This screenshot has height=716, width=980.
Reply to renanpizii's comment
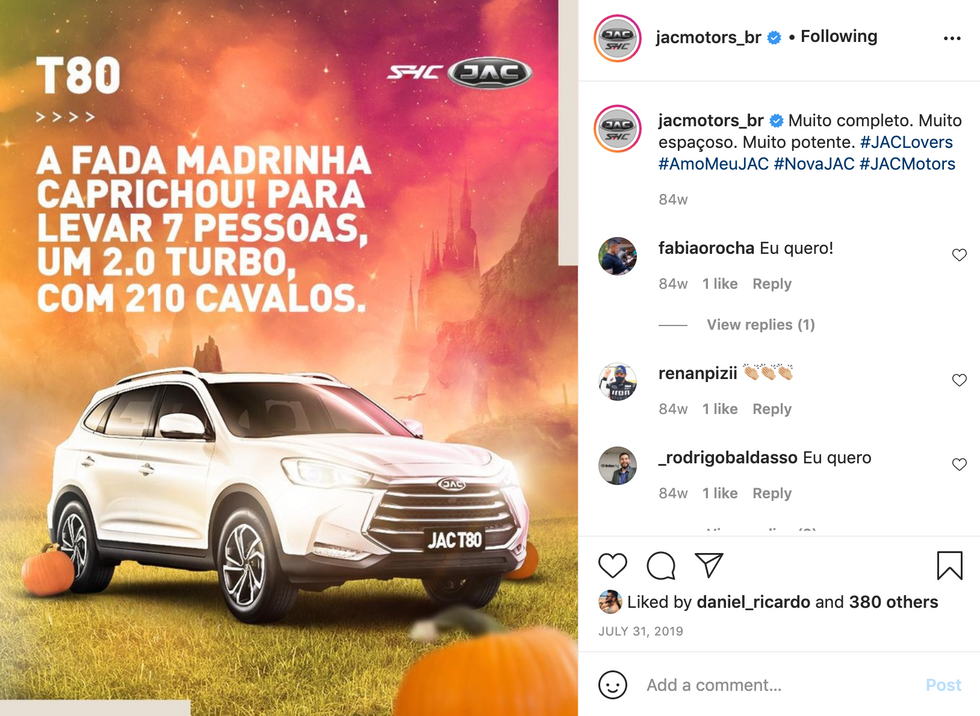[x=772, y=409]
